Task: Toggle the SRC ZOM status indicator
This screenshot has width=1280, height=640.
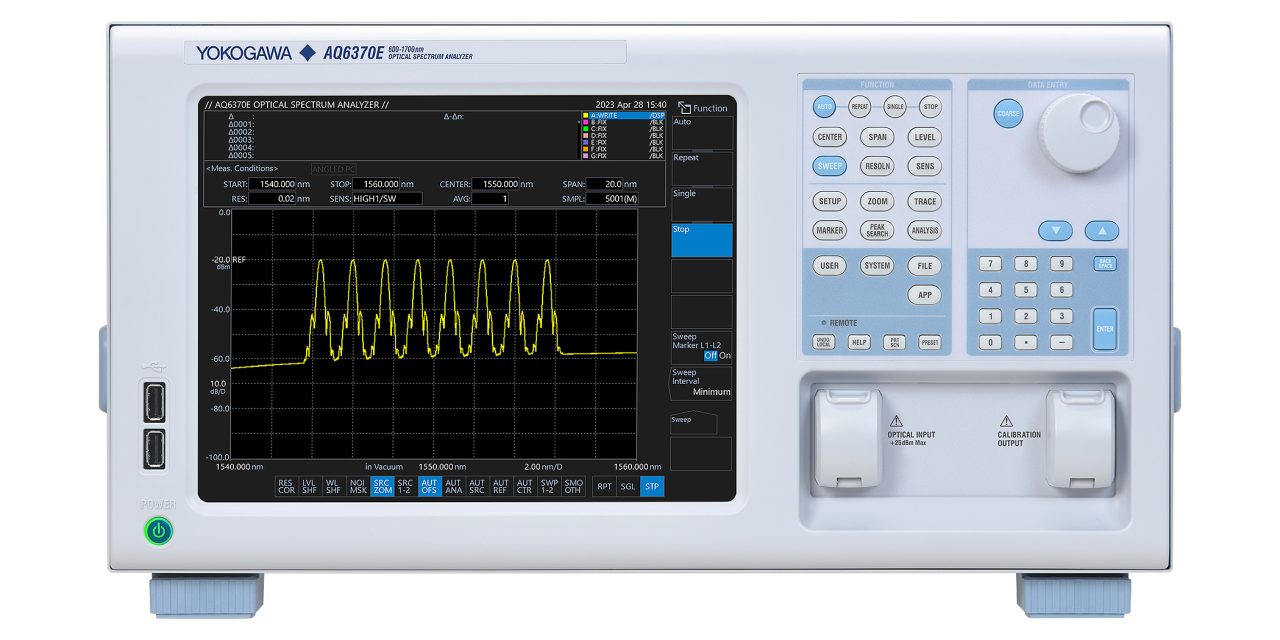Action: [382, 487]
